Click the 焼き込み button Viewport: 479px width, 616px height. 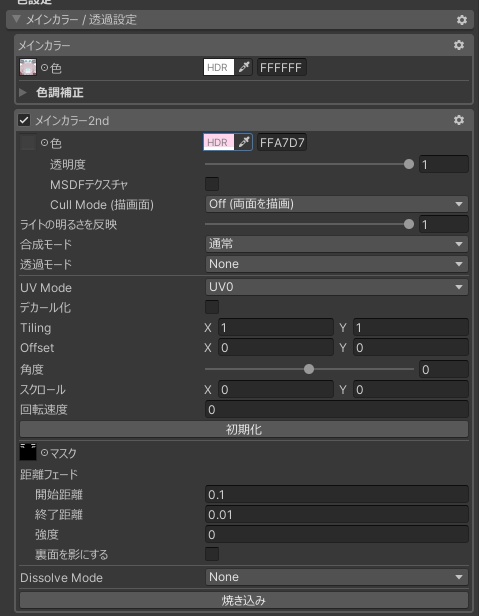click(x=244, y=600)
